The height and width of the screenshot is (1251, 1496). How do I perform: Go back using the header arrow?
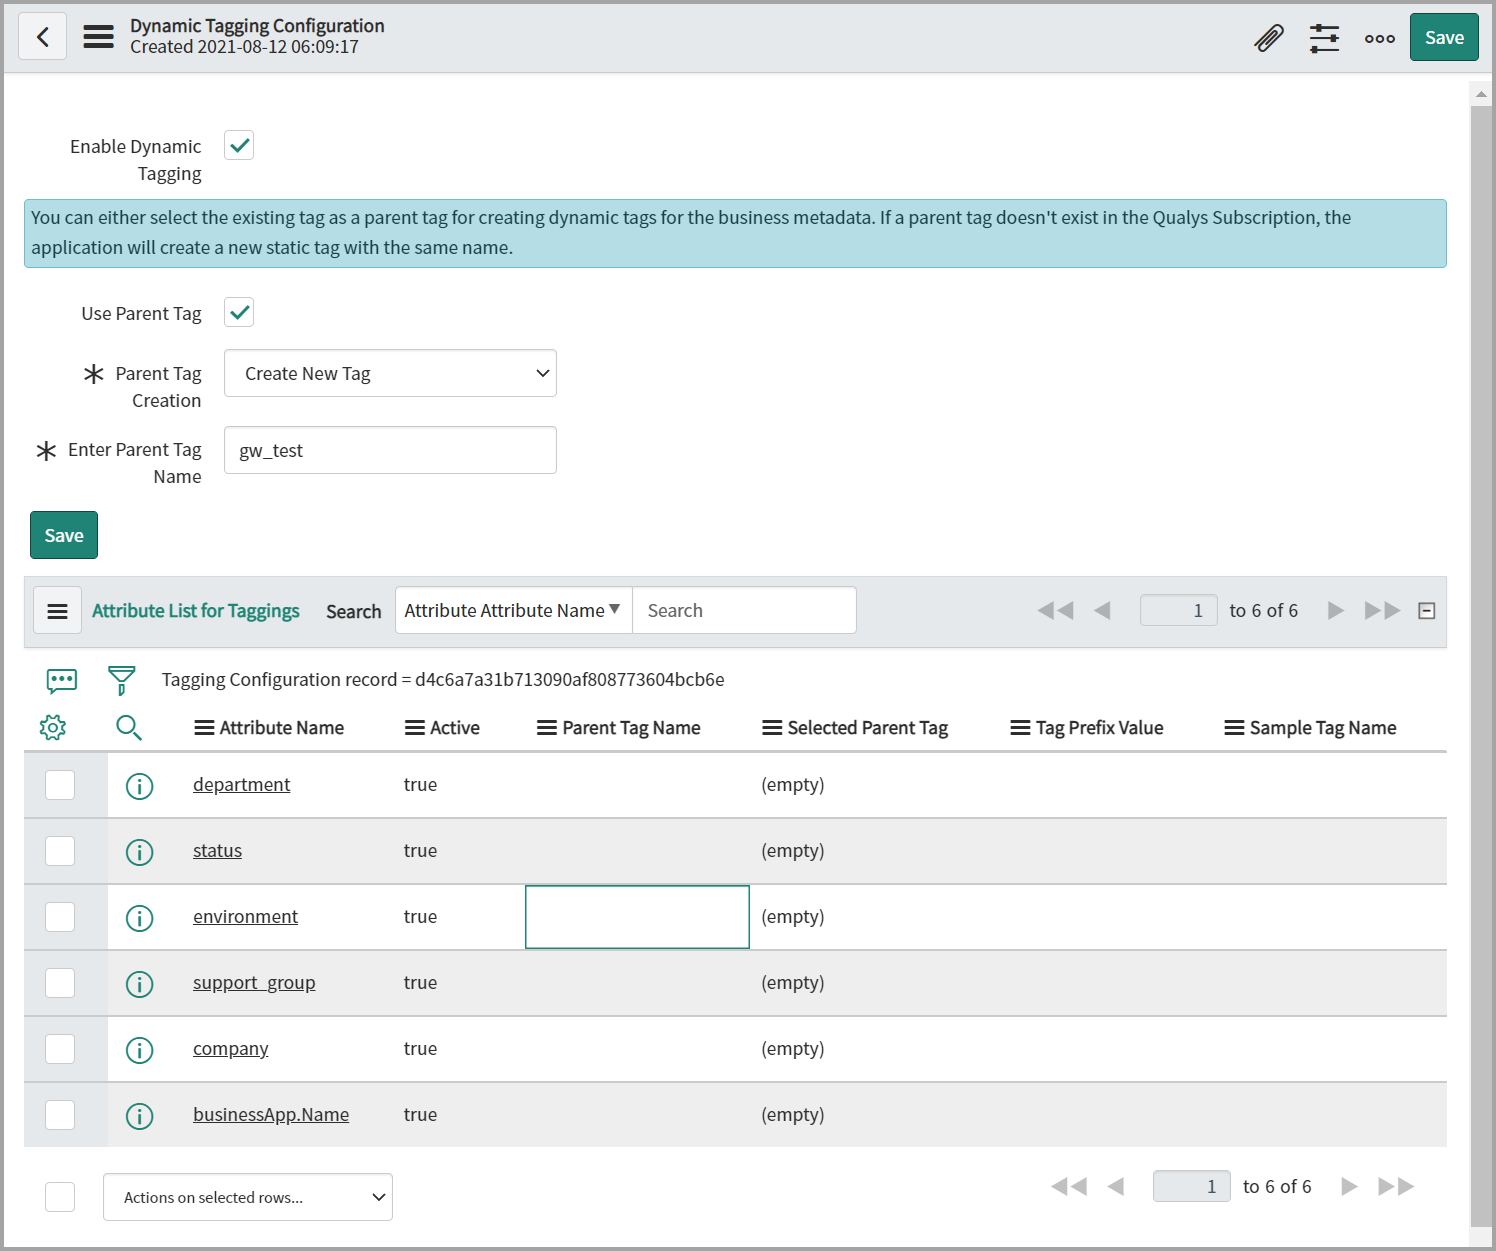[43, 37]
